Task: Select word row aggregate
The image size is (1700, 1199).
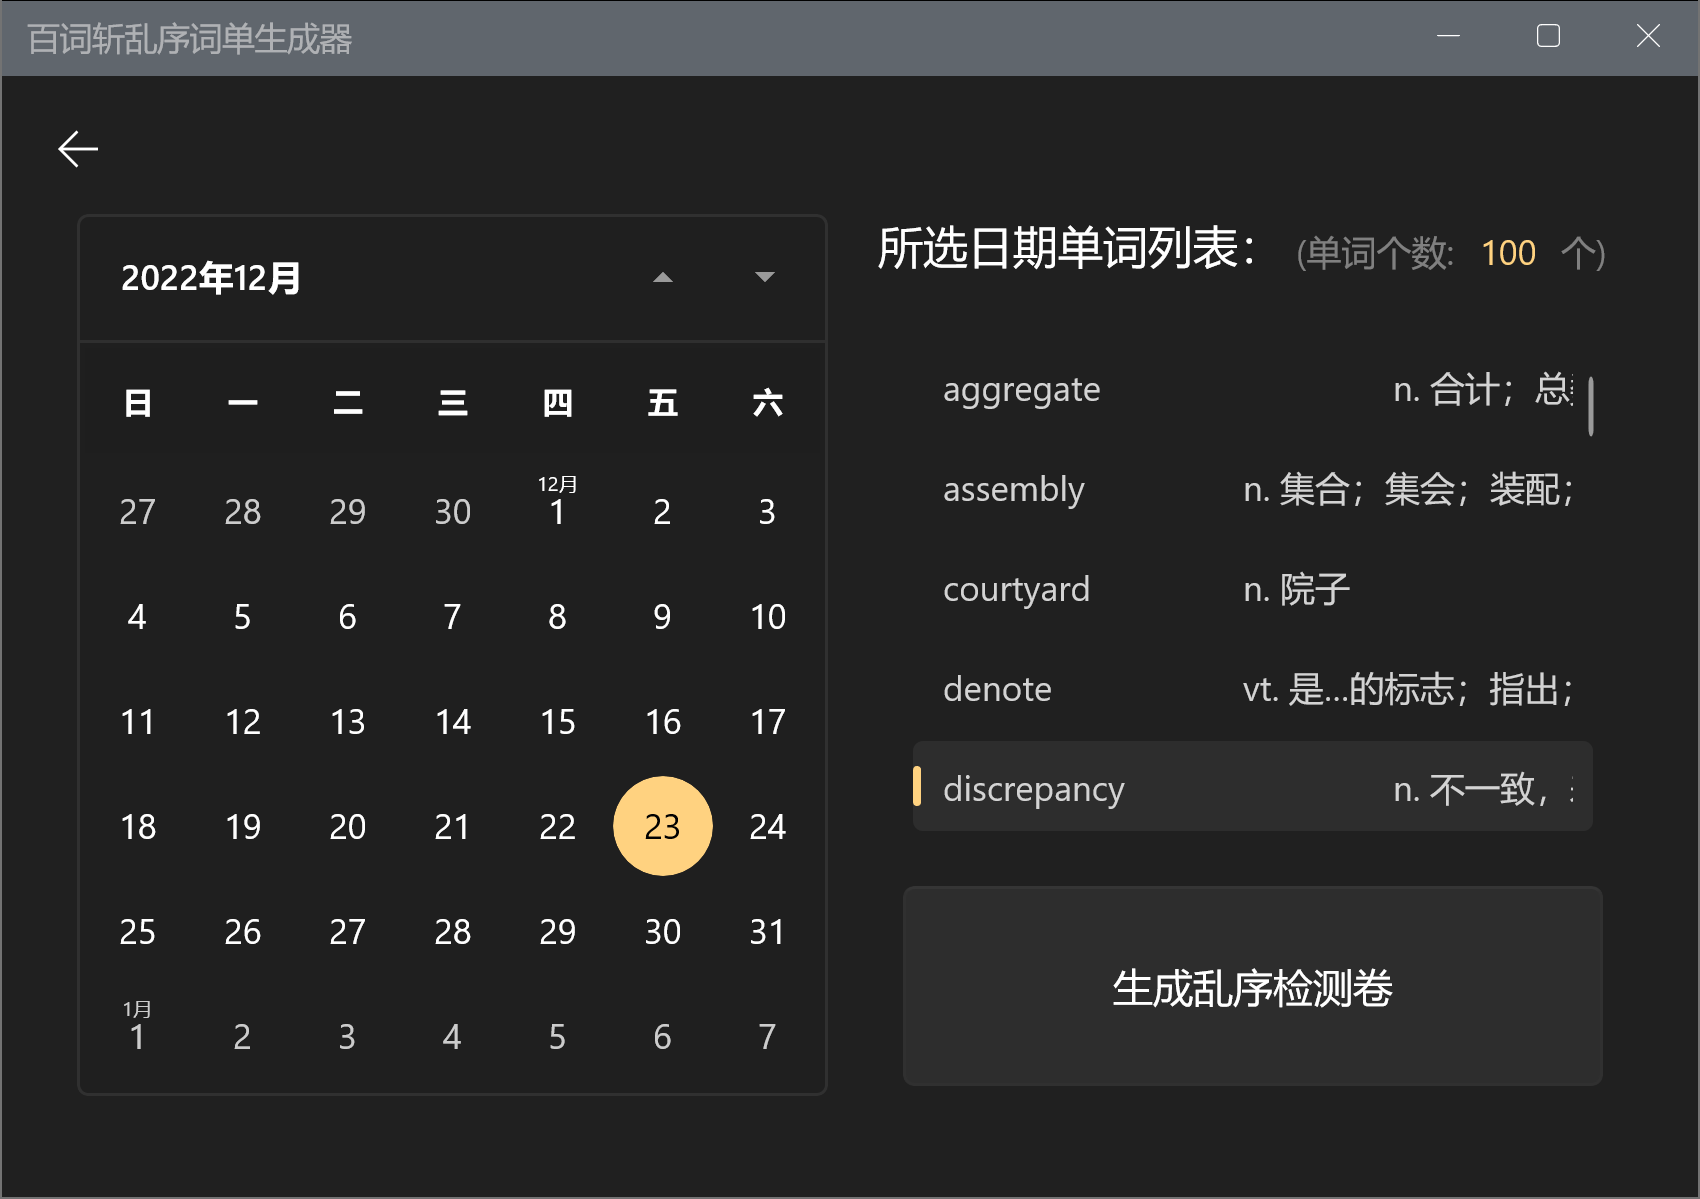Action: [x=1252, y=389]
